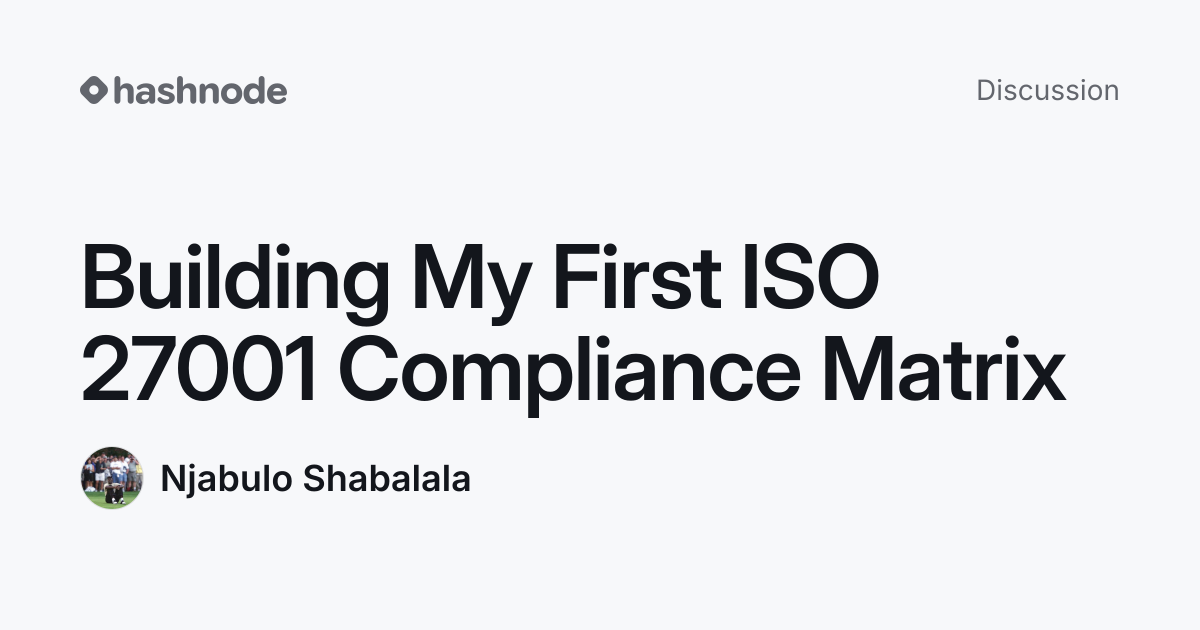View the Njabulo Shabalala author byline
This screenshot has height=630, width=1200.
coord(275,478)
